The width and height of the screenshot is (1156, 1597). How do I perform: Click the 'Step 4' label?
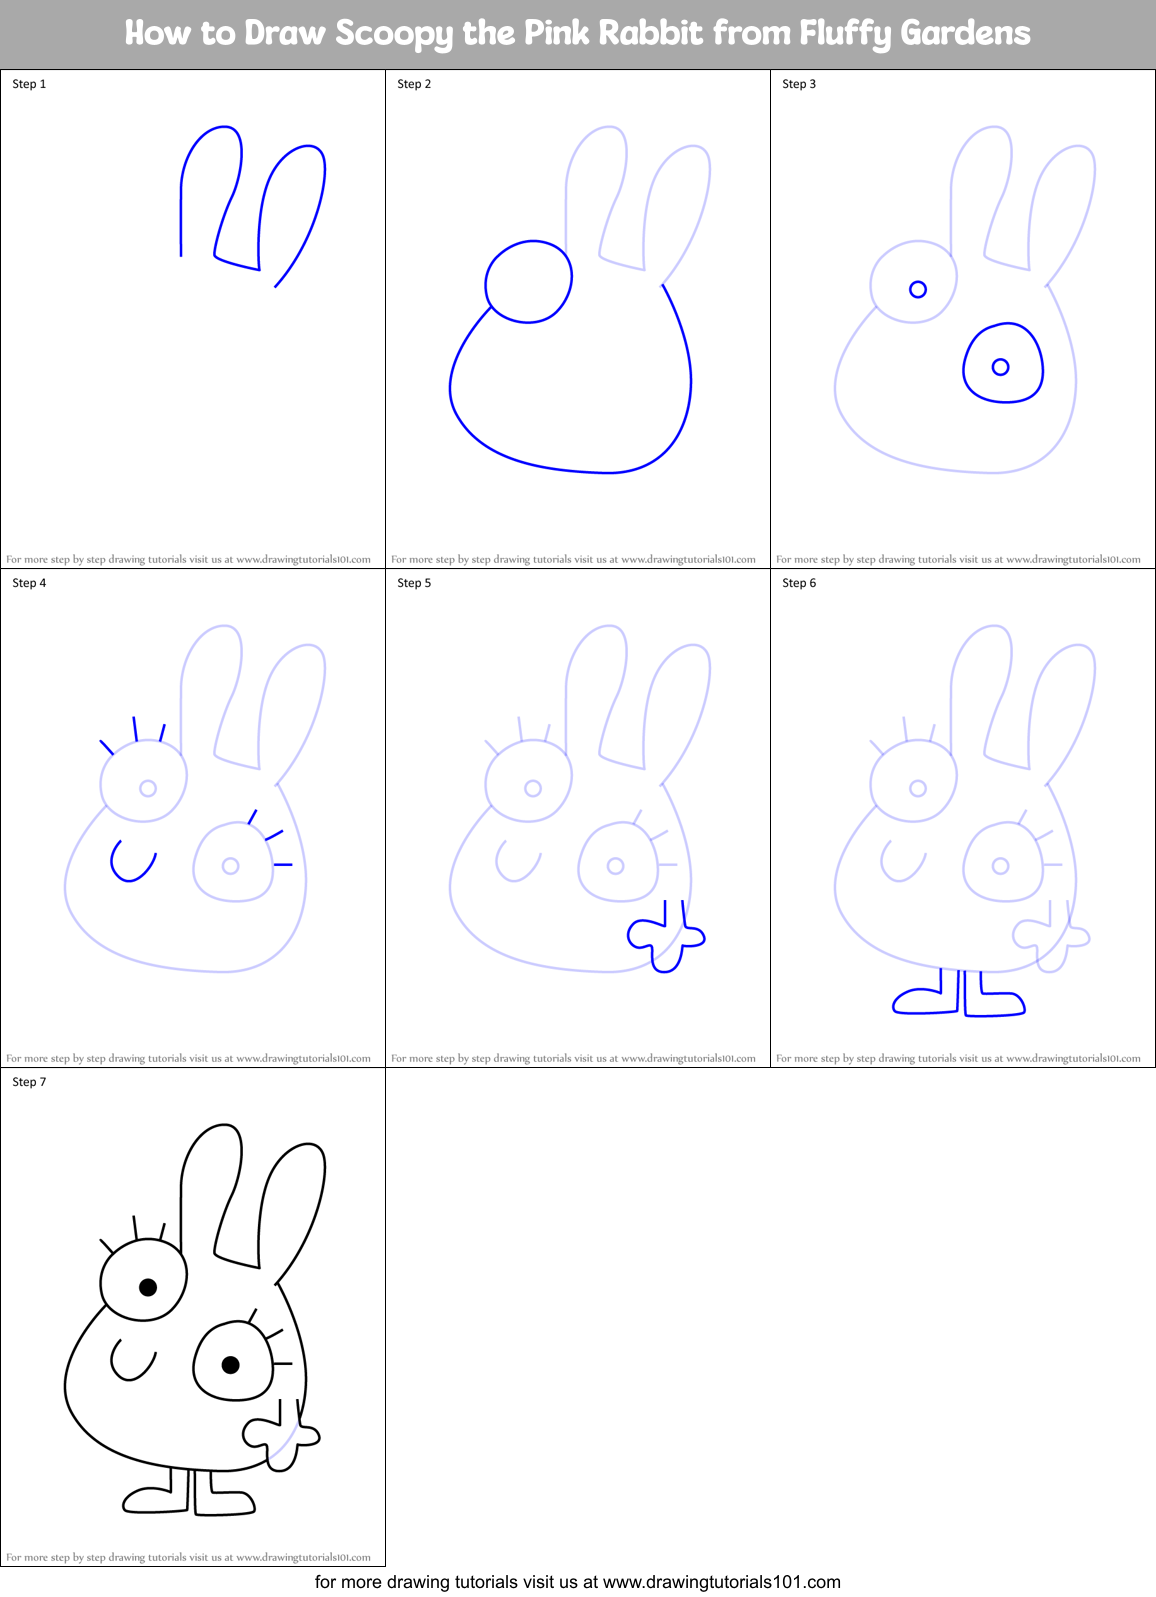pos(29,583)
